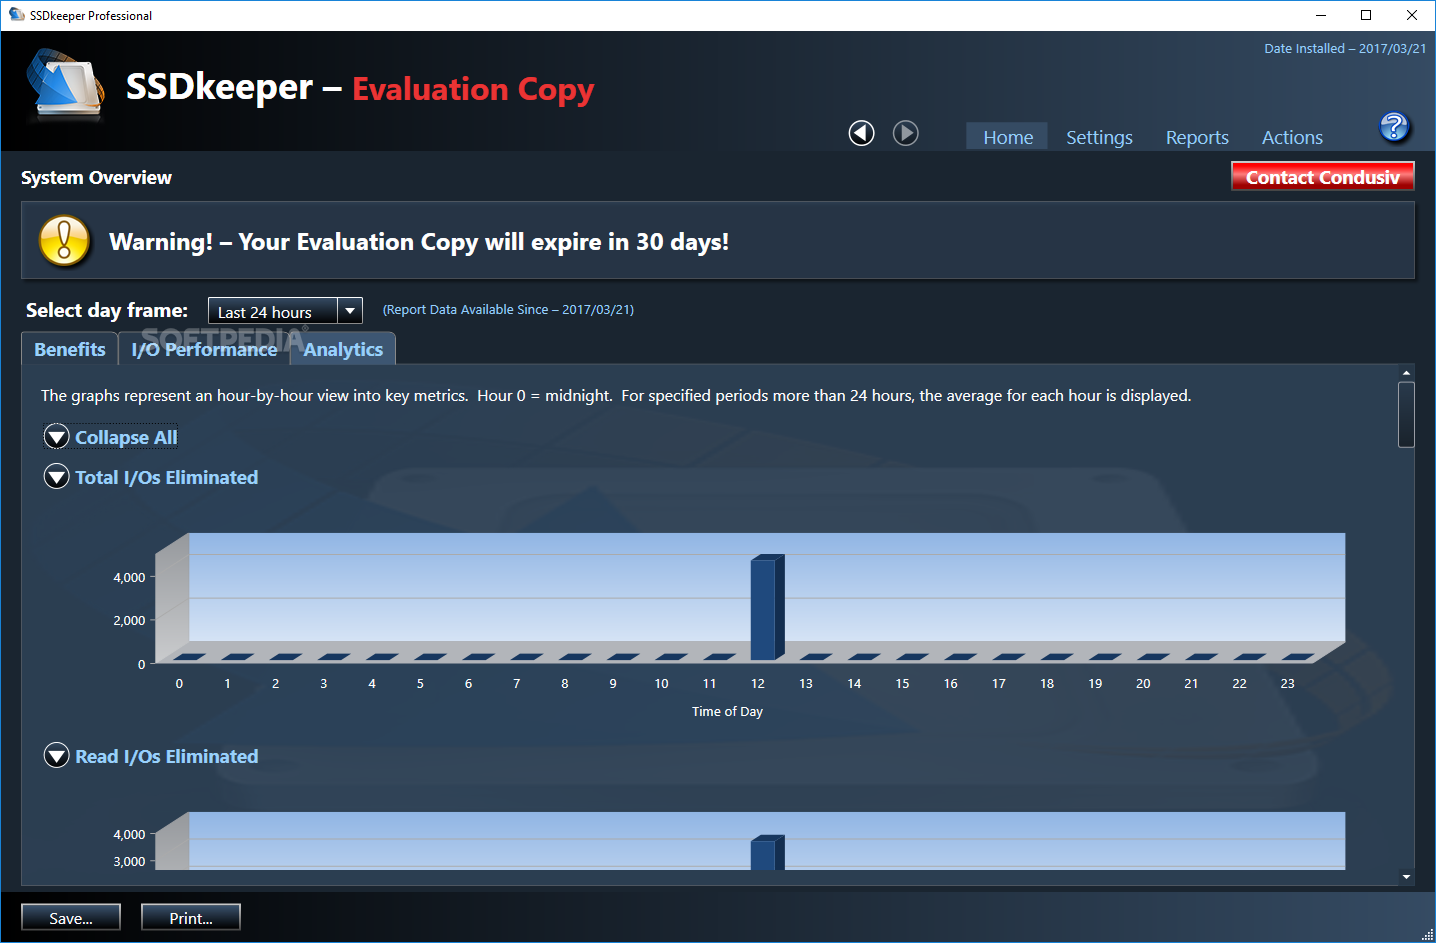Viewport: 1436px width, 943px height.
Task: Click the SSDkeeper title bar app icon
Action: pos(16,15)
